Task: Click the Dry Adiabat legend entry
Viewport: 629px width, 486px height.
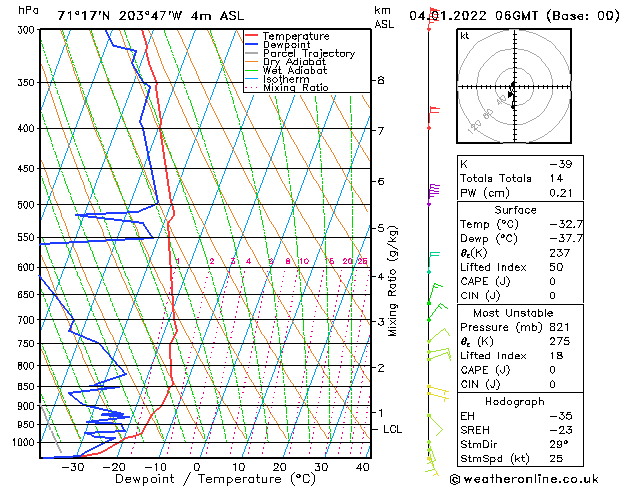Action: click(x=294, y=62)
